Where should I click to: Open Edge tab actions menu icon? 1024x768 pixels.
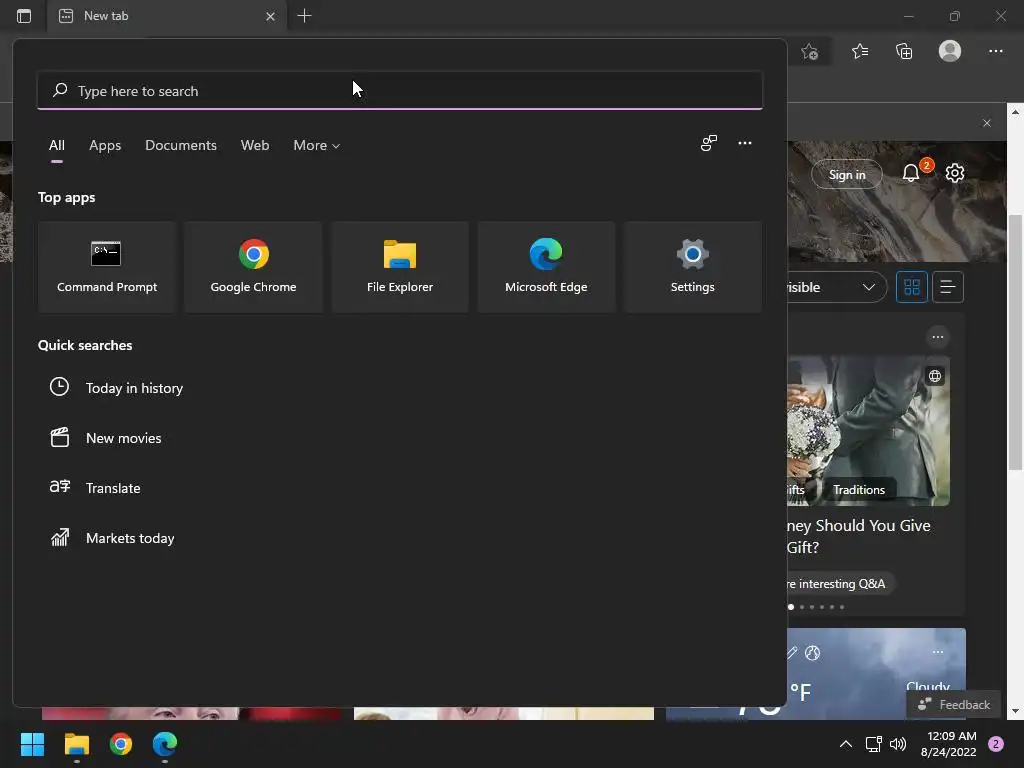pyautogui.click(x=24, y=16)
